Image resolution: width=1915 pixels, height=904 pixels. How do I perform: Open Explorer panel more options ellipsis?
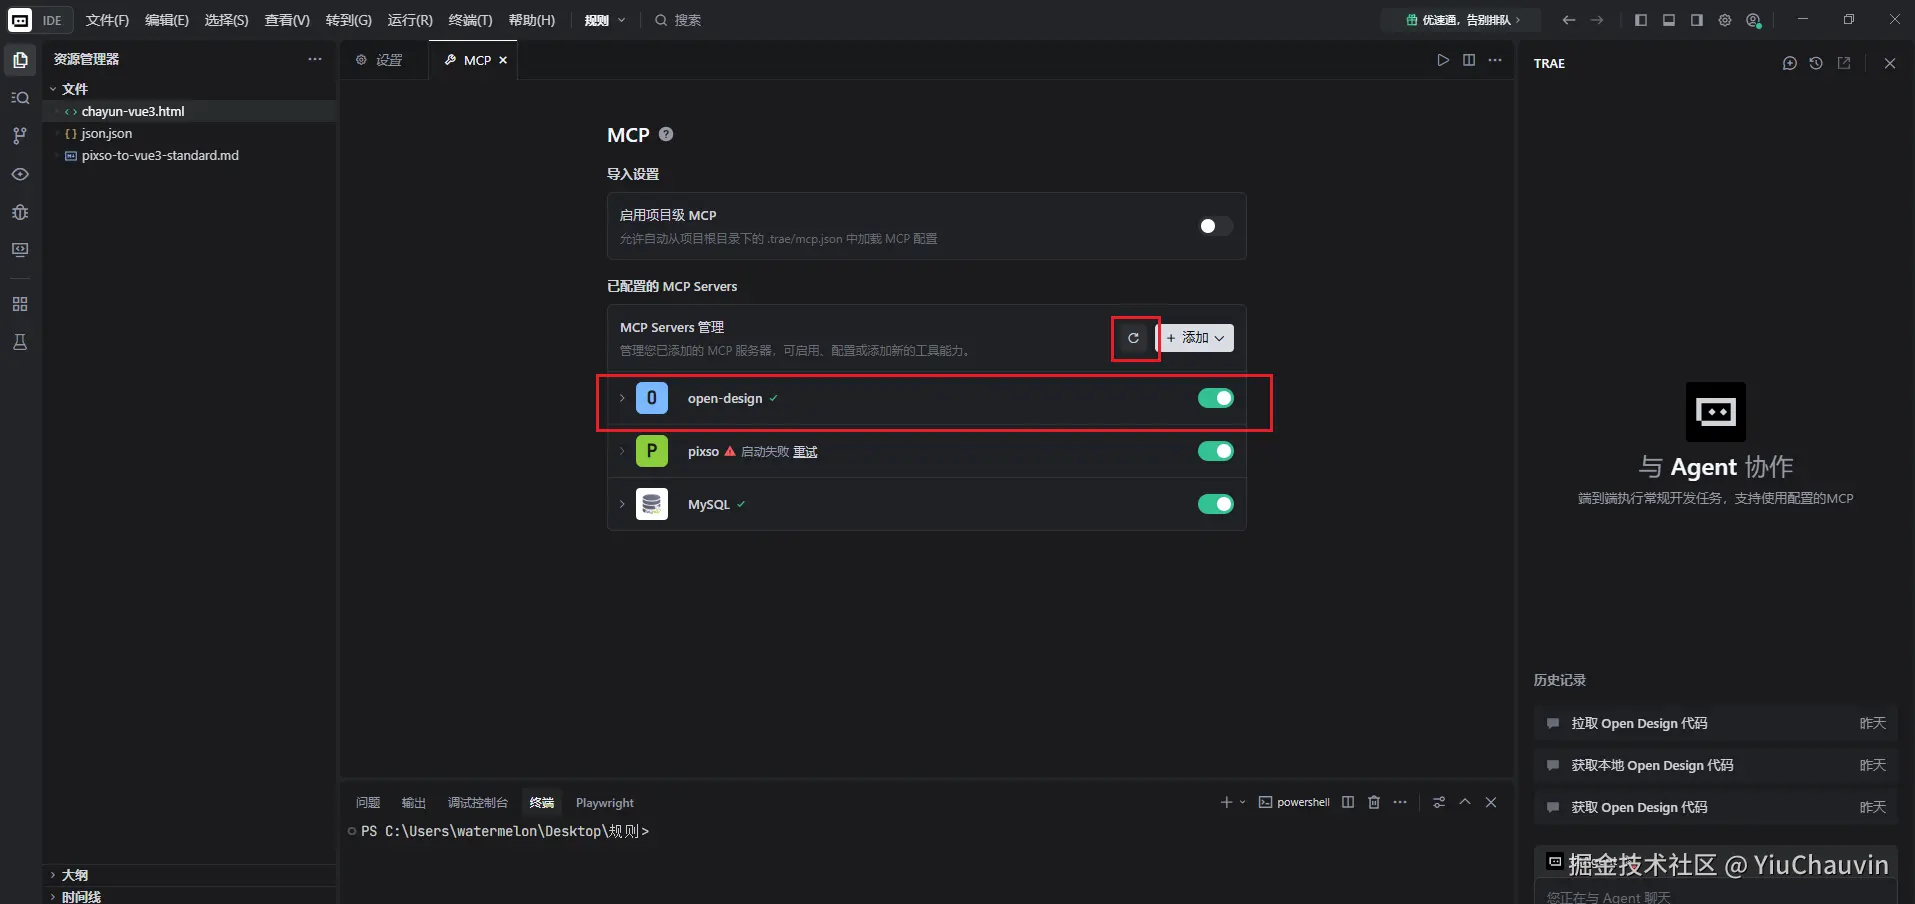coord(315,59)
